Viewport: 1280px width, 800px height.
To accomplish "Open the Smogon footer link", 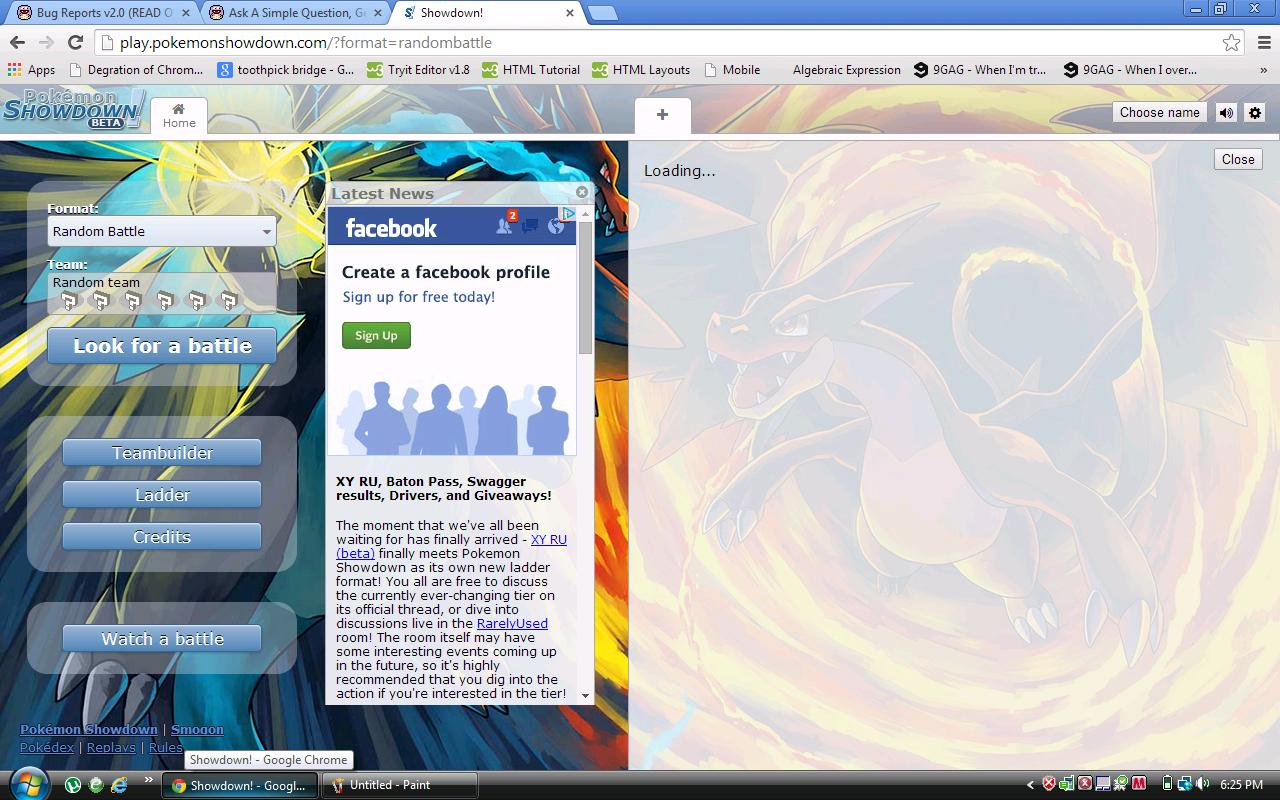I will pyautogui.click(x=197, y=729).
